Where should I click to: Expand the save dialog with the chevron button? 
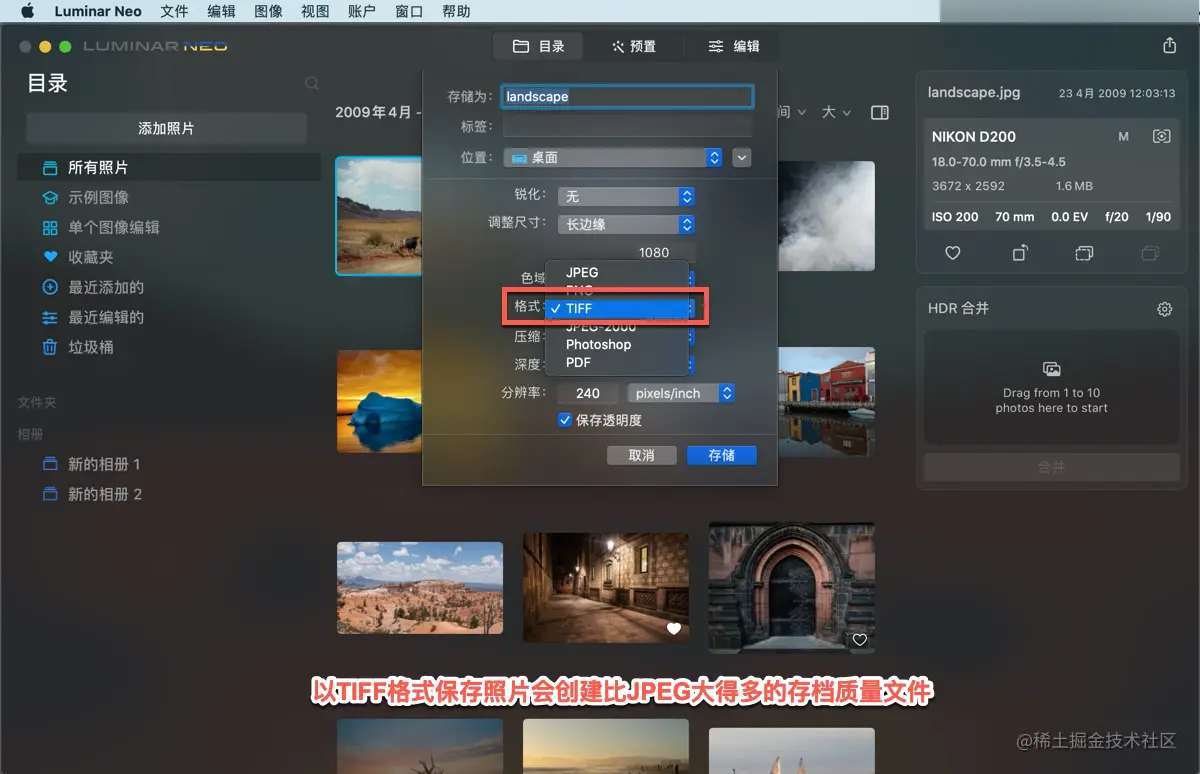[742, 158]
